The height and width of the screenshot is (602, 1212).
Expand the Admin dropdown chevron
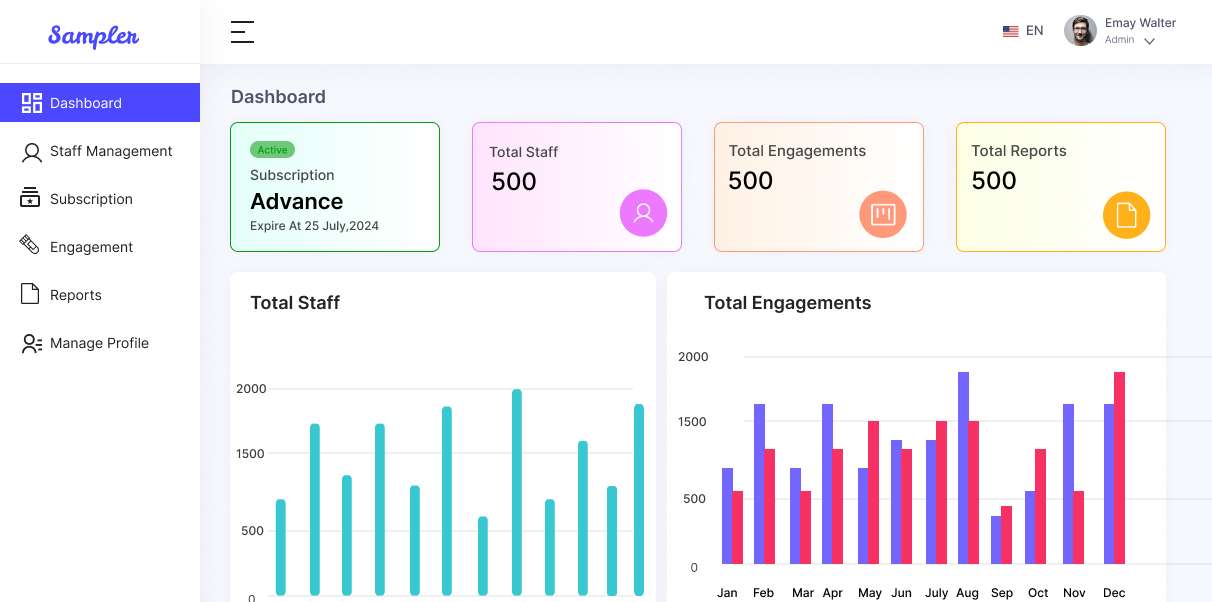tap(1149, 42)
